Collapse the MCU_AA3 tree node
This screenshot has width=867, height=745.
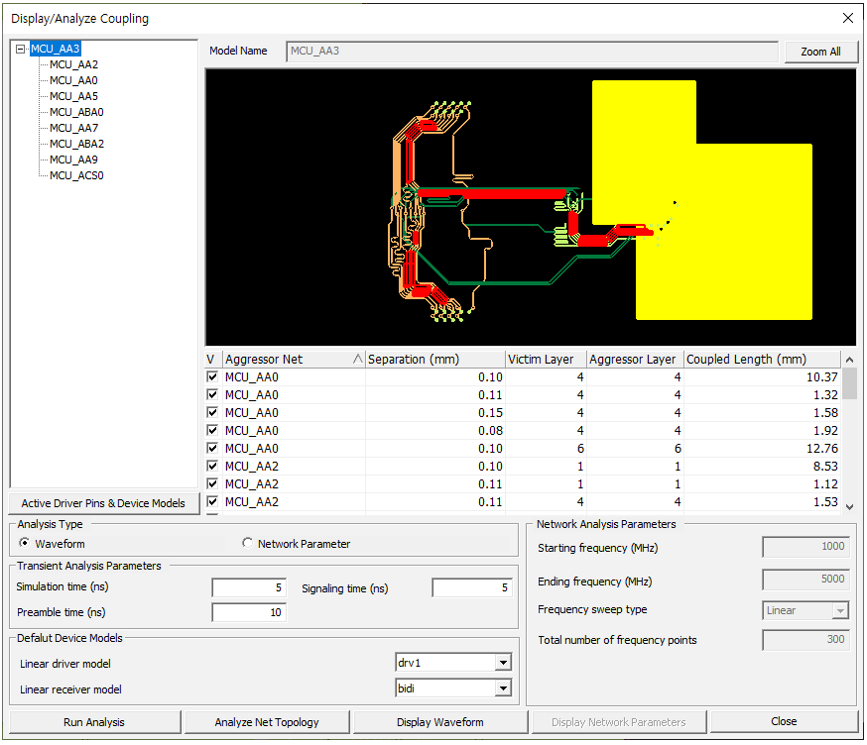(x=22, y=49)
